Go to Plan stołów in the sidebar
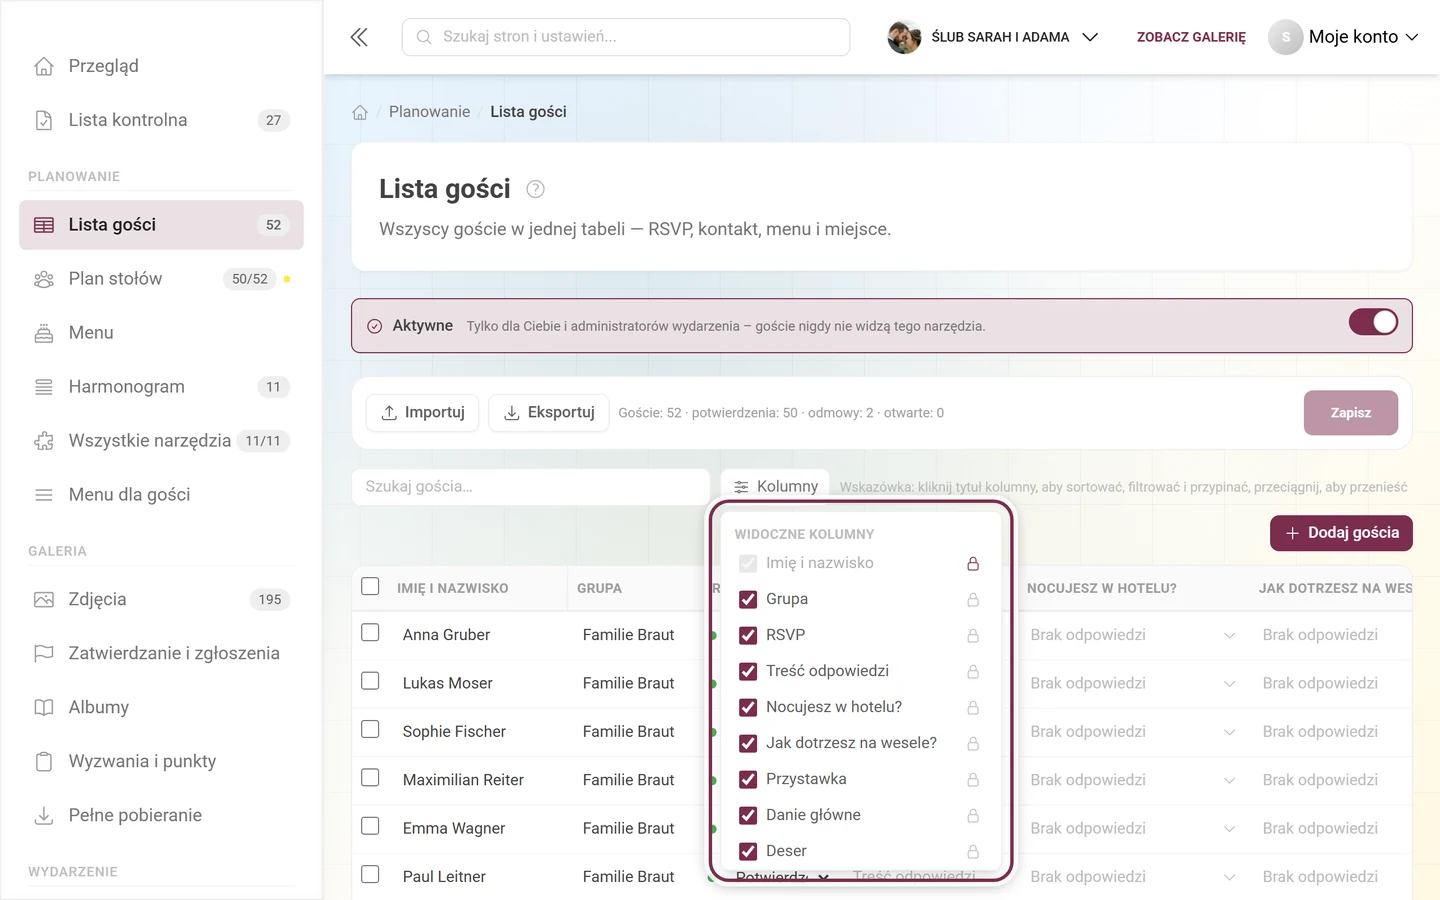Image resolution: width=1440 pixels, height=900 pixels. click(x=161, y=279)
